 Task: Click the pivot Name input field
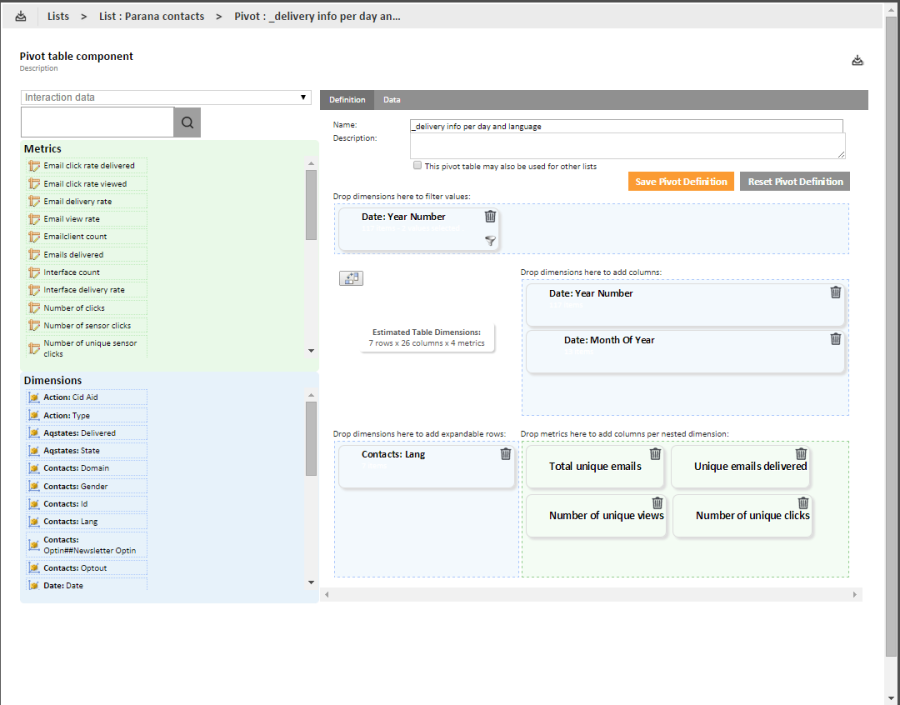[626, 126]
